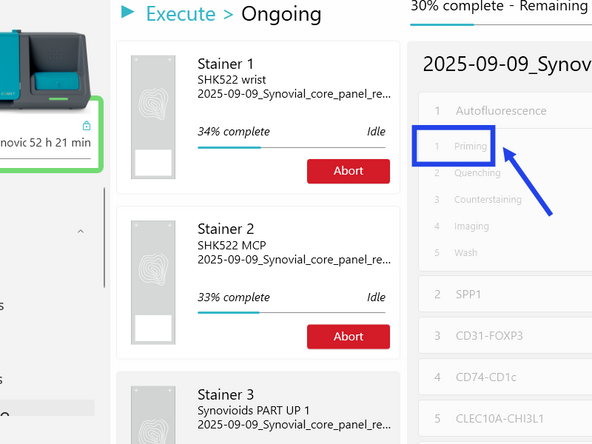
Task: Click the lock icon on instrument card
Action: click(x=86, y=125)
